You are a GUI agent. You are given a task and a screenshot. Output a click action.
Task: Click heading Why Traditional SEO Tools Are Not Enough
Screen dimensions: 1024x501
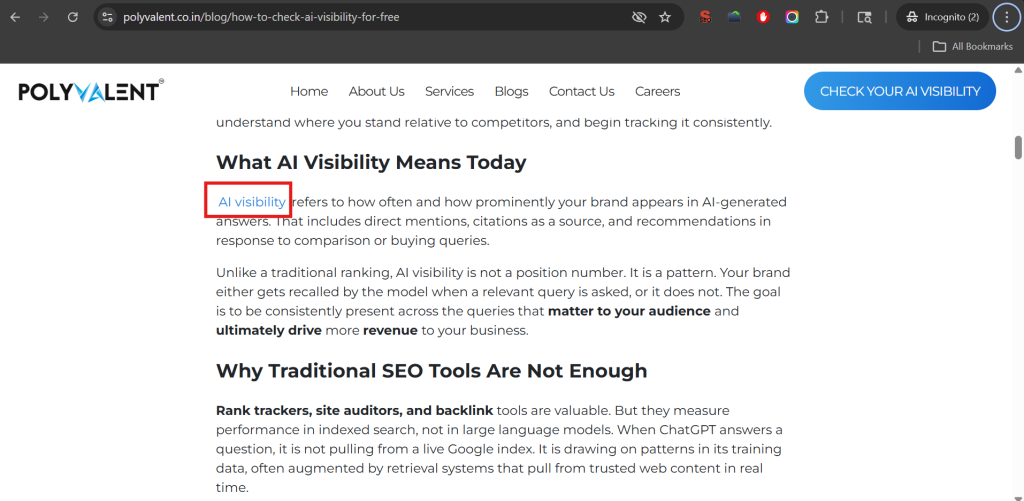coord(432,371)
